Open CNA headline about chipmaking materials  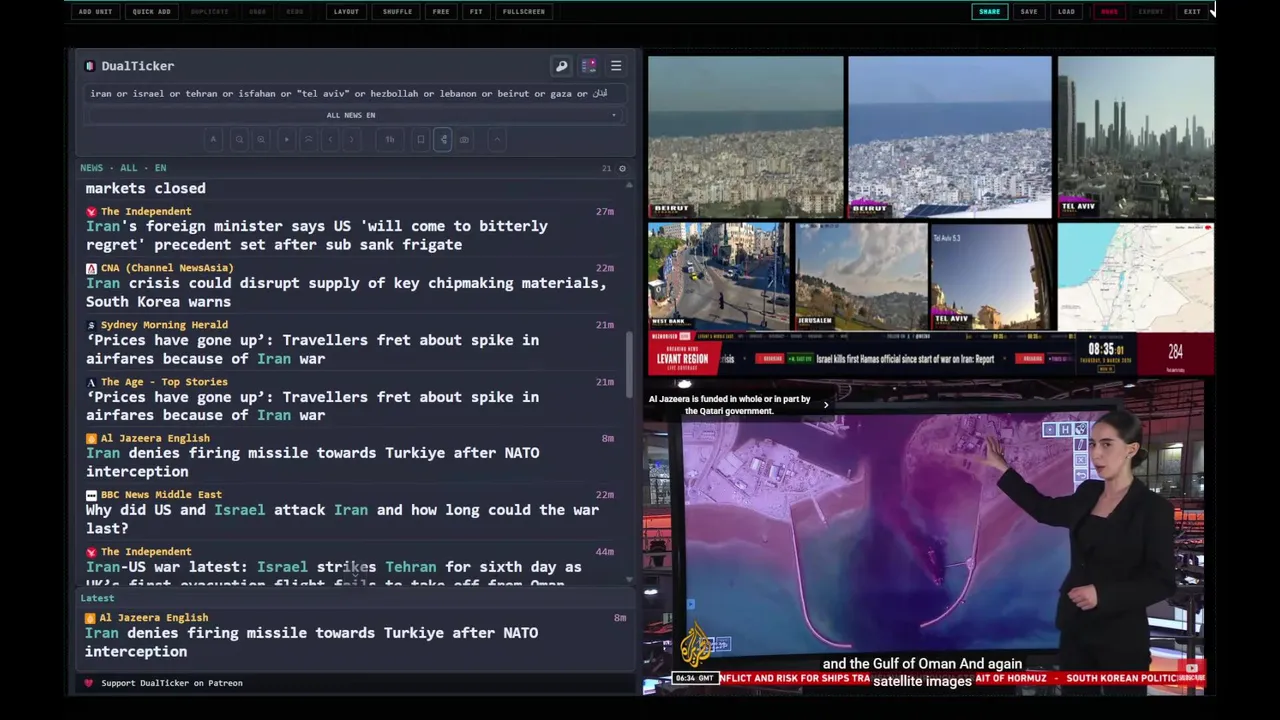346,292
